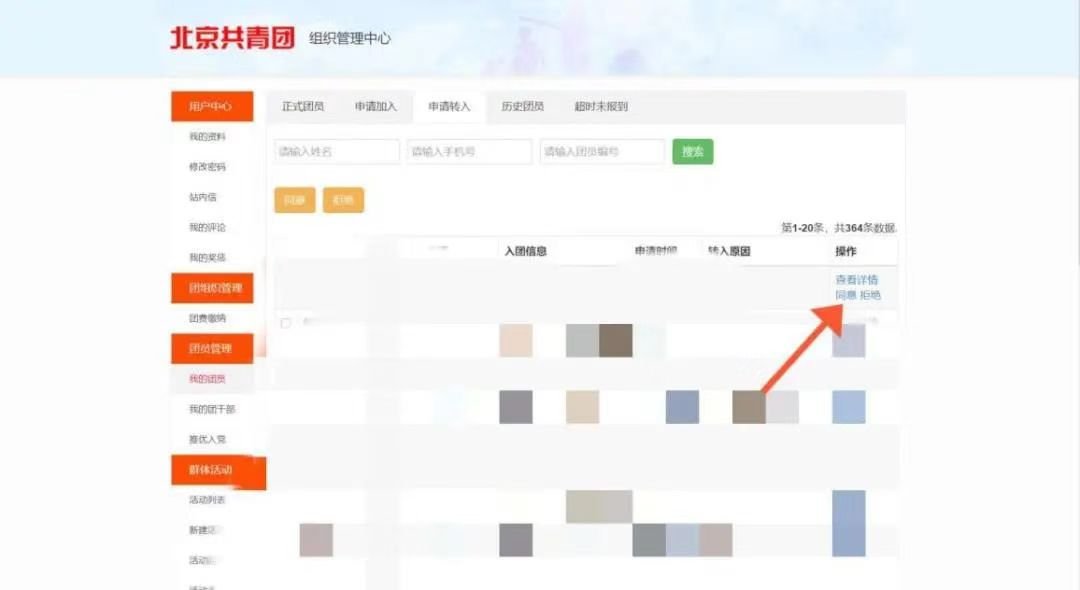The image size is (1080, 590).
Task: Open 我的评论 in the sidebar
Action: click(x=207, y=227)
